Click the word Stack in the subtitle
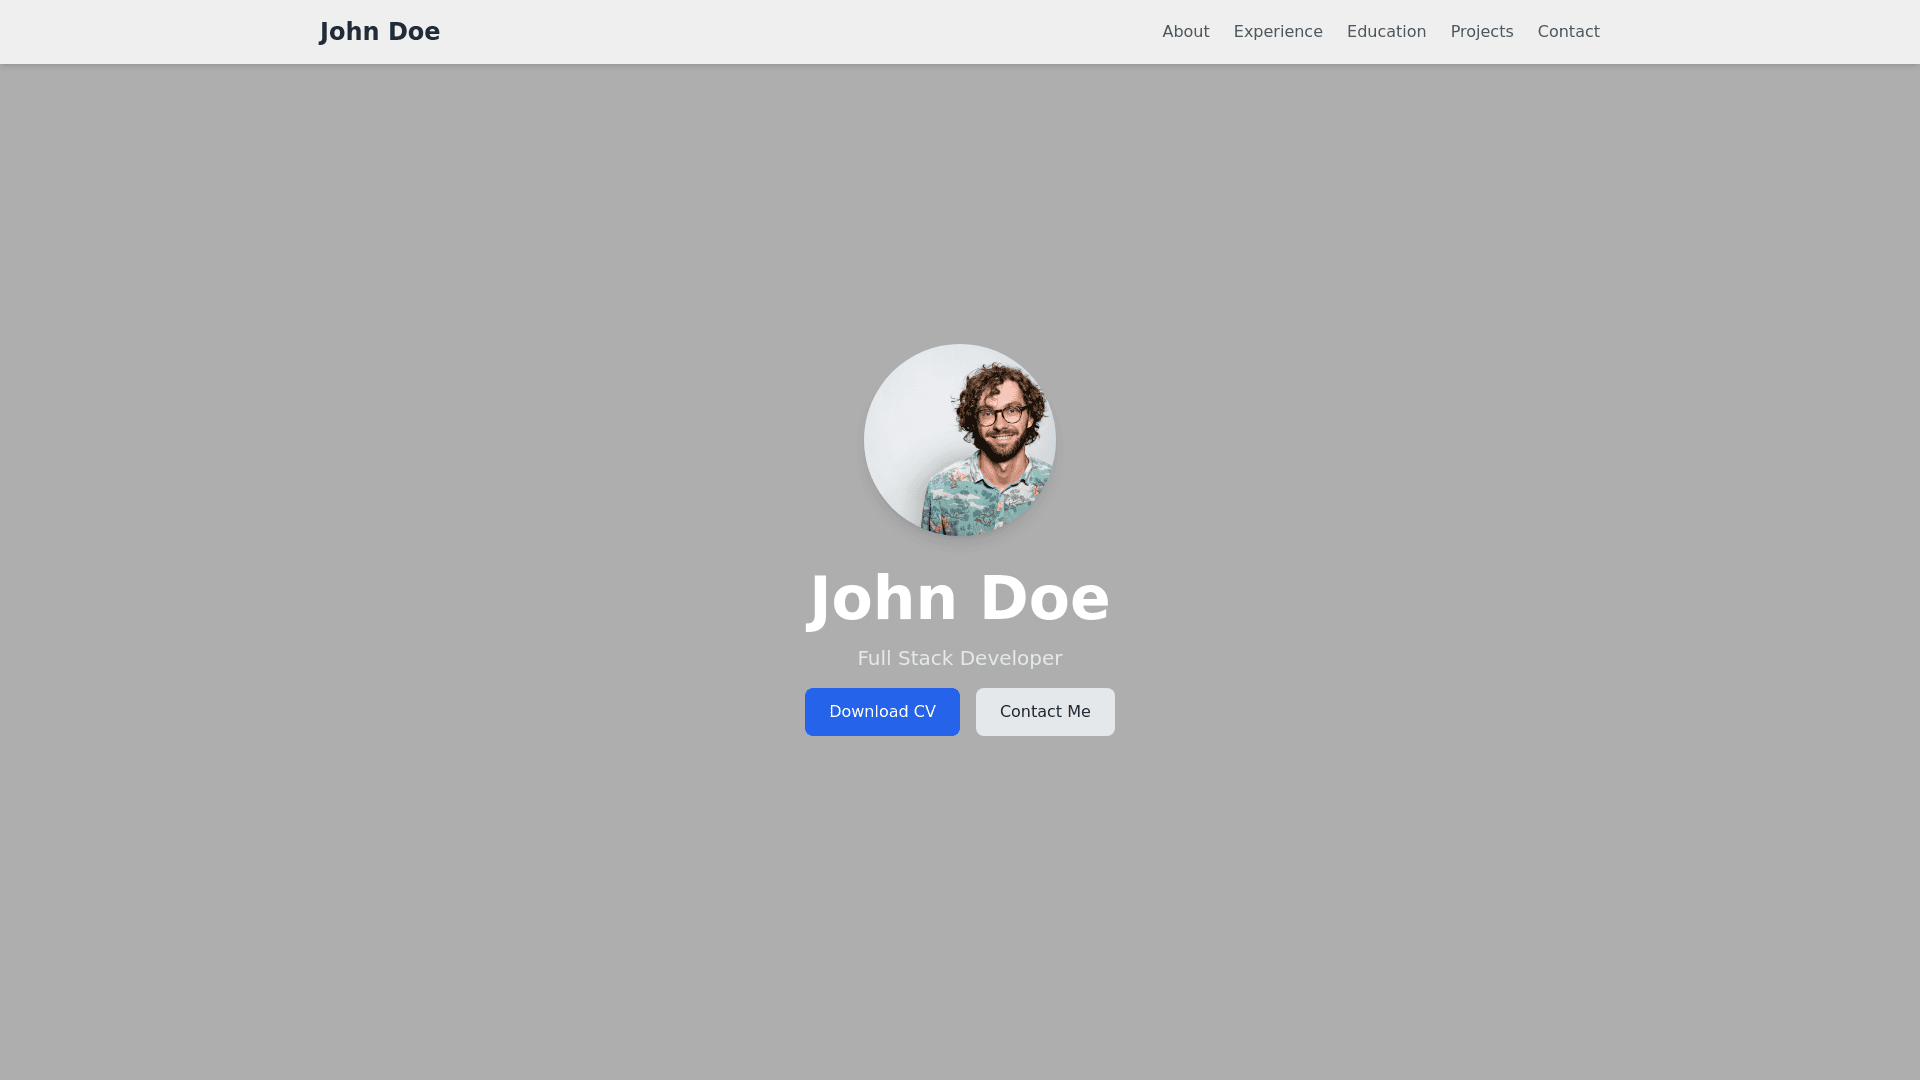The image size is (1920, 1080). 925,658
